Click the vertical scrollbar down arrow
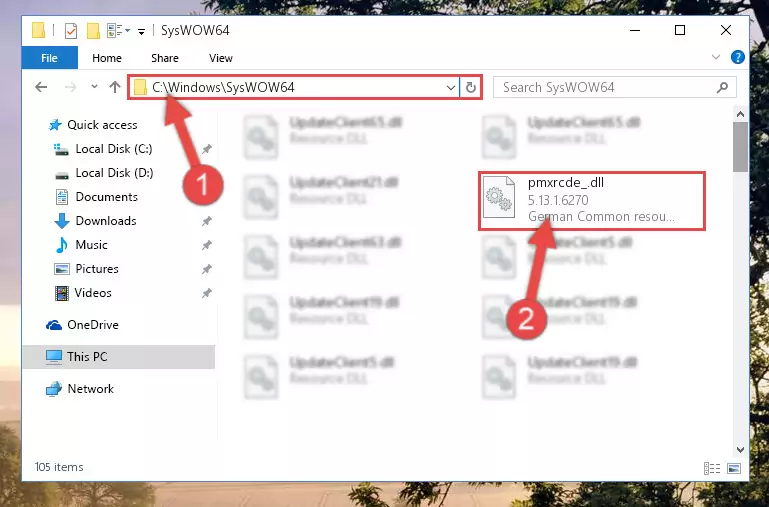 click(741, 450)
